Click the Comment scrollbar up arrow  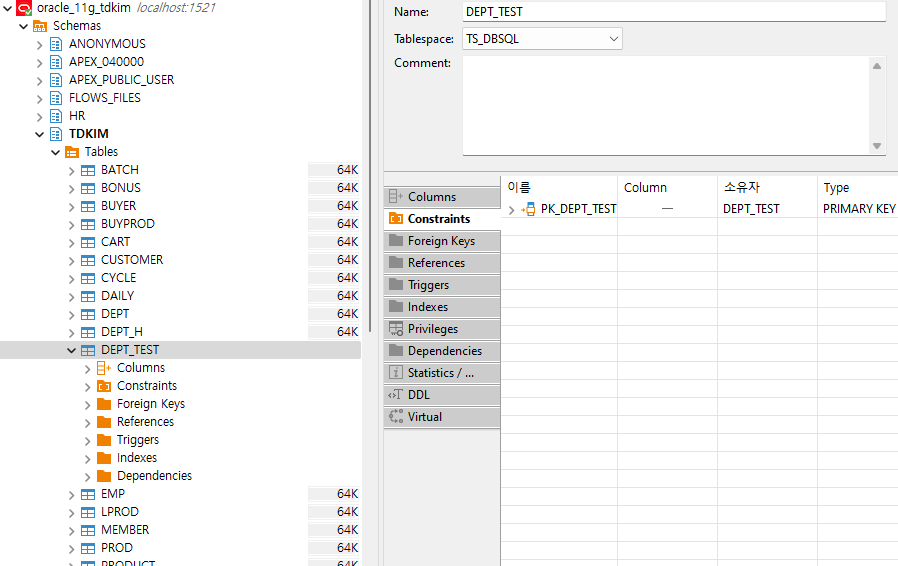coord(877,66)
